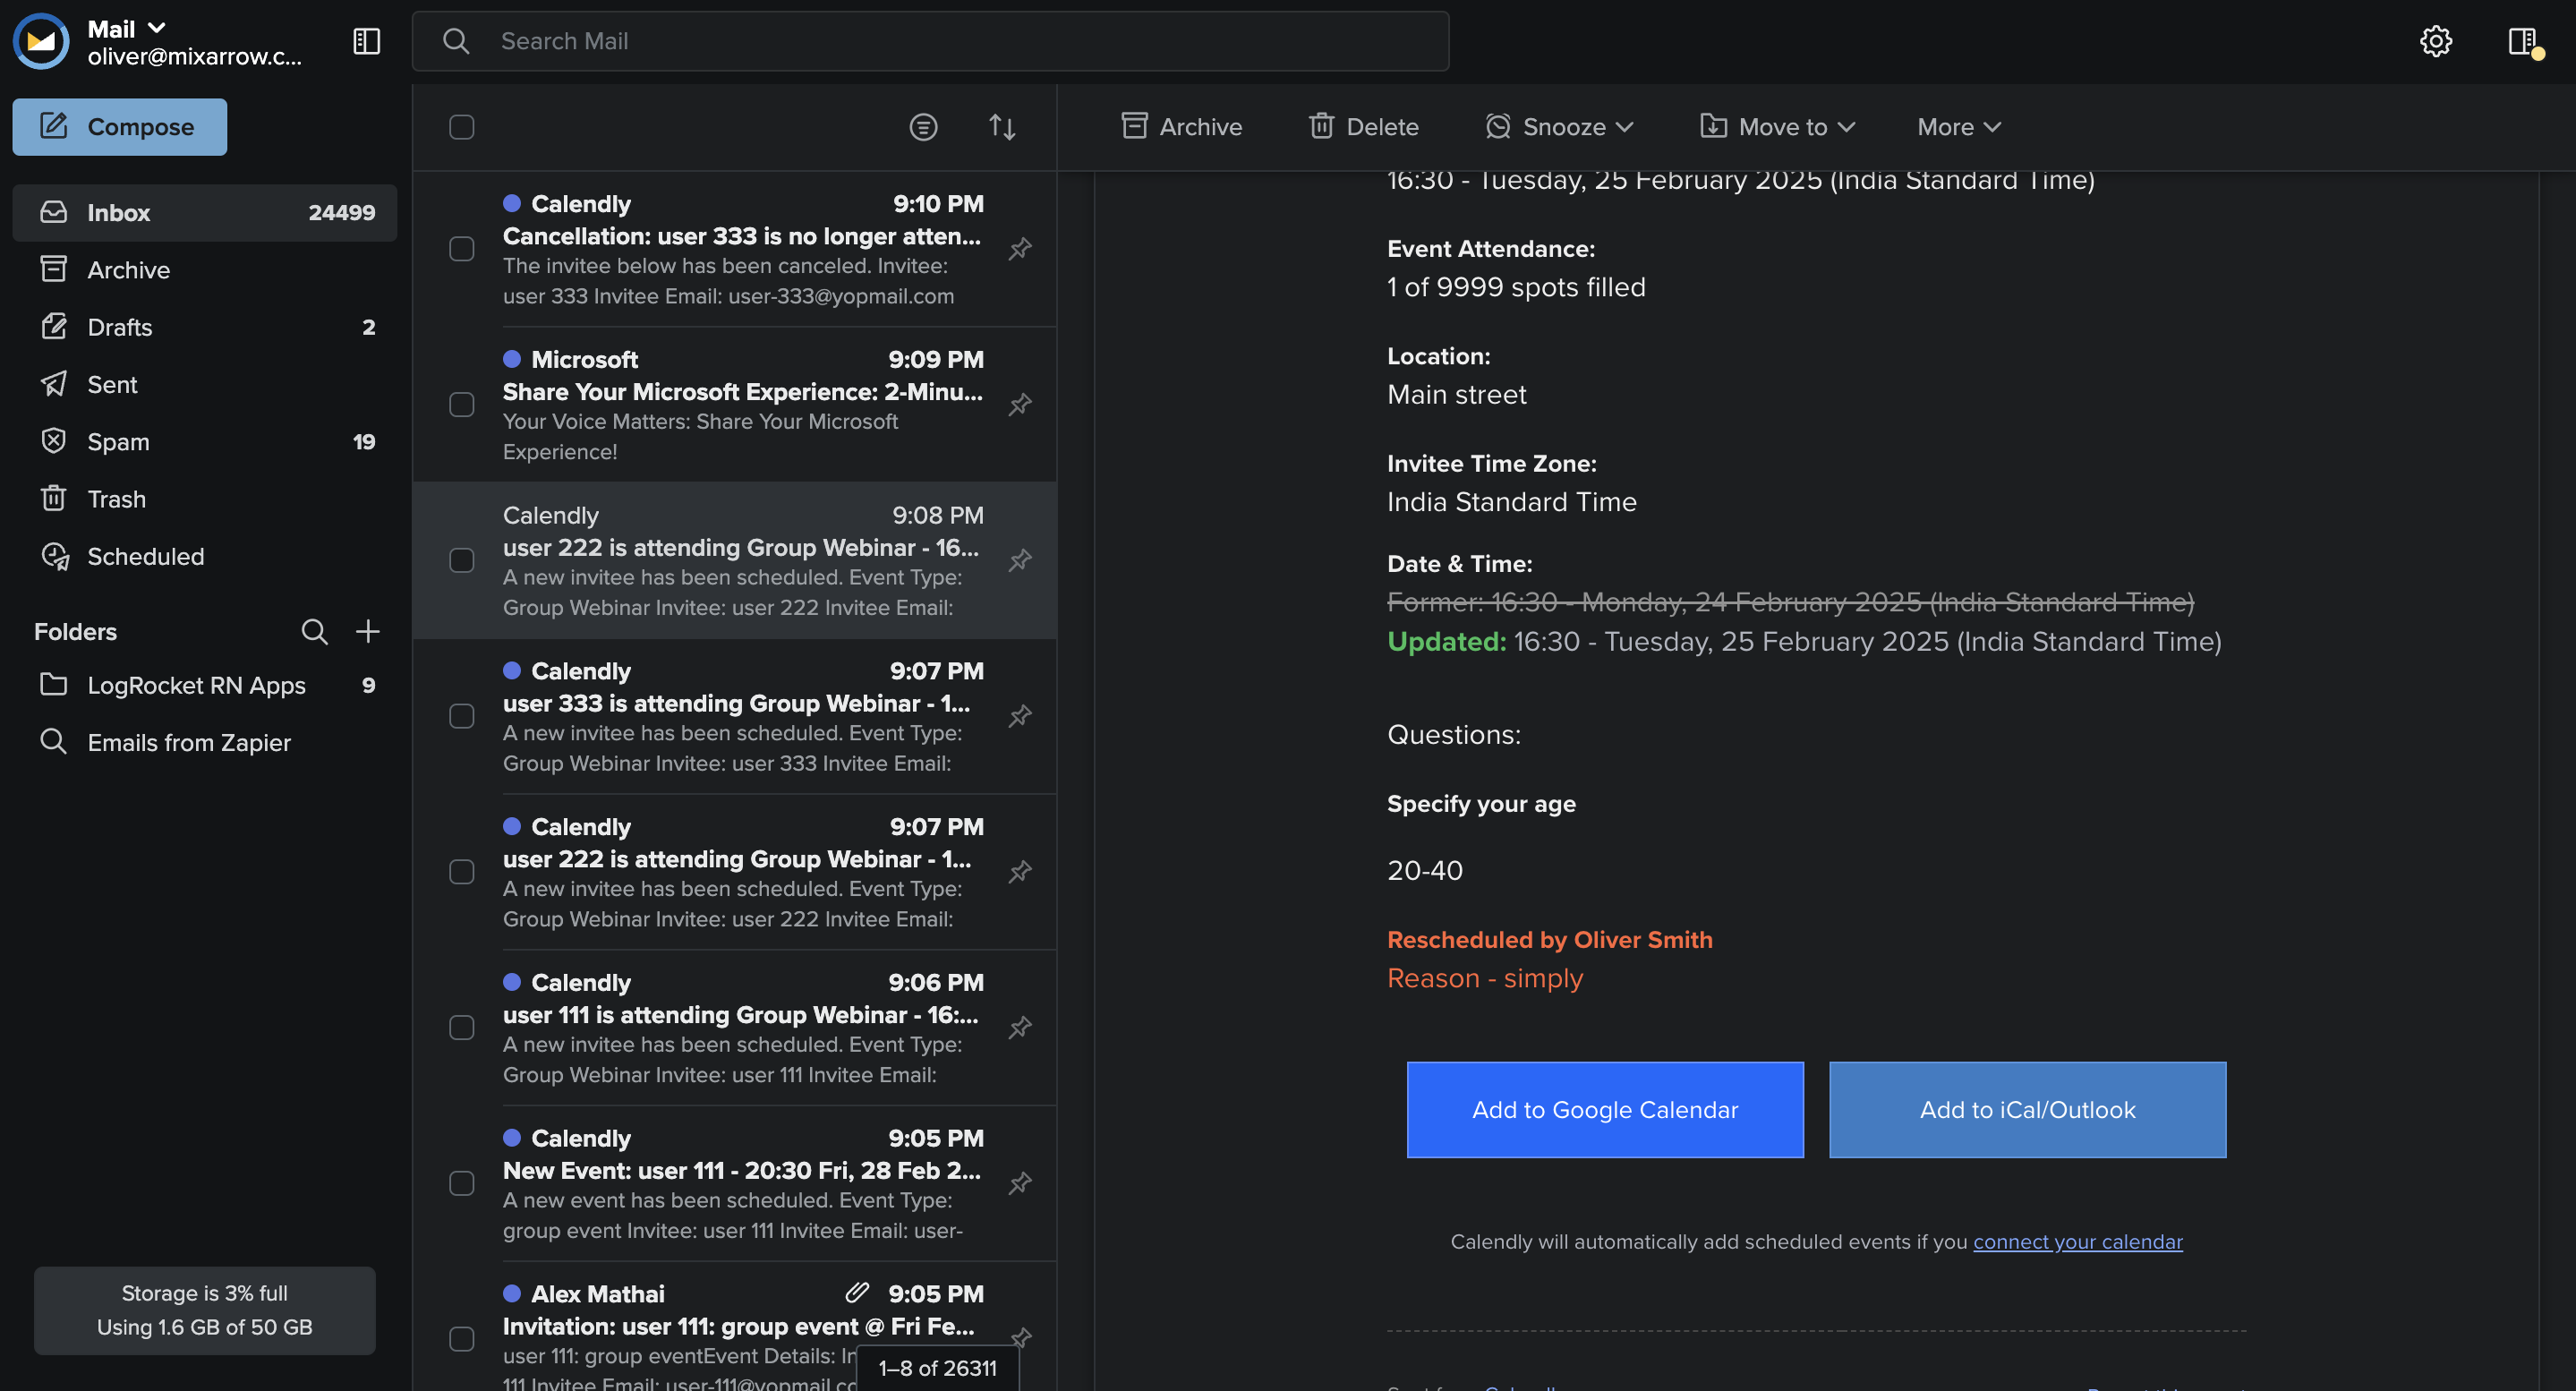
Task: Open LogRocket RN Apps folder
Action: tap(205, 686)
